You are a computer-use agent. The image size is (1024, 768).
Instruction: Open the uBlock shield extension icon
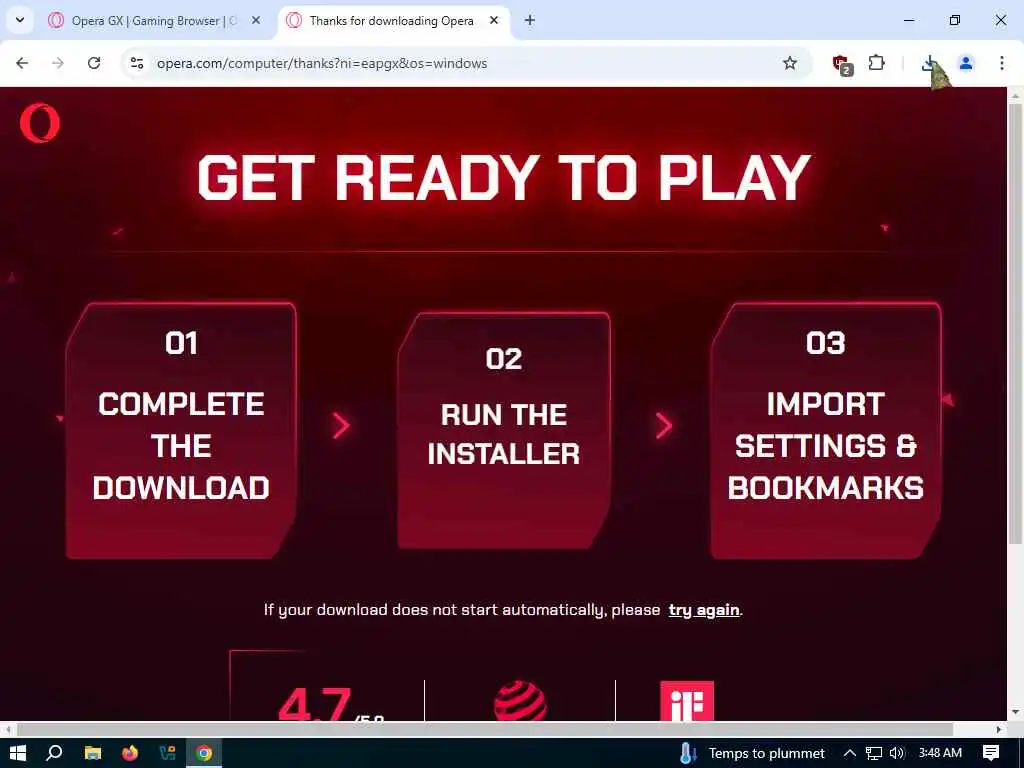842,64
